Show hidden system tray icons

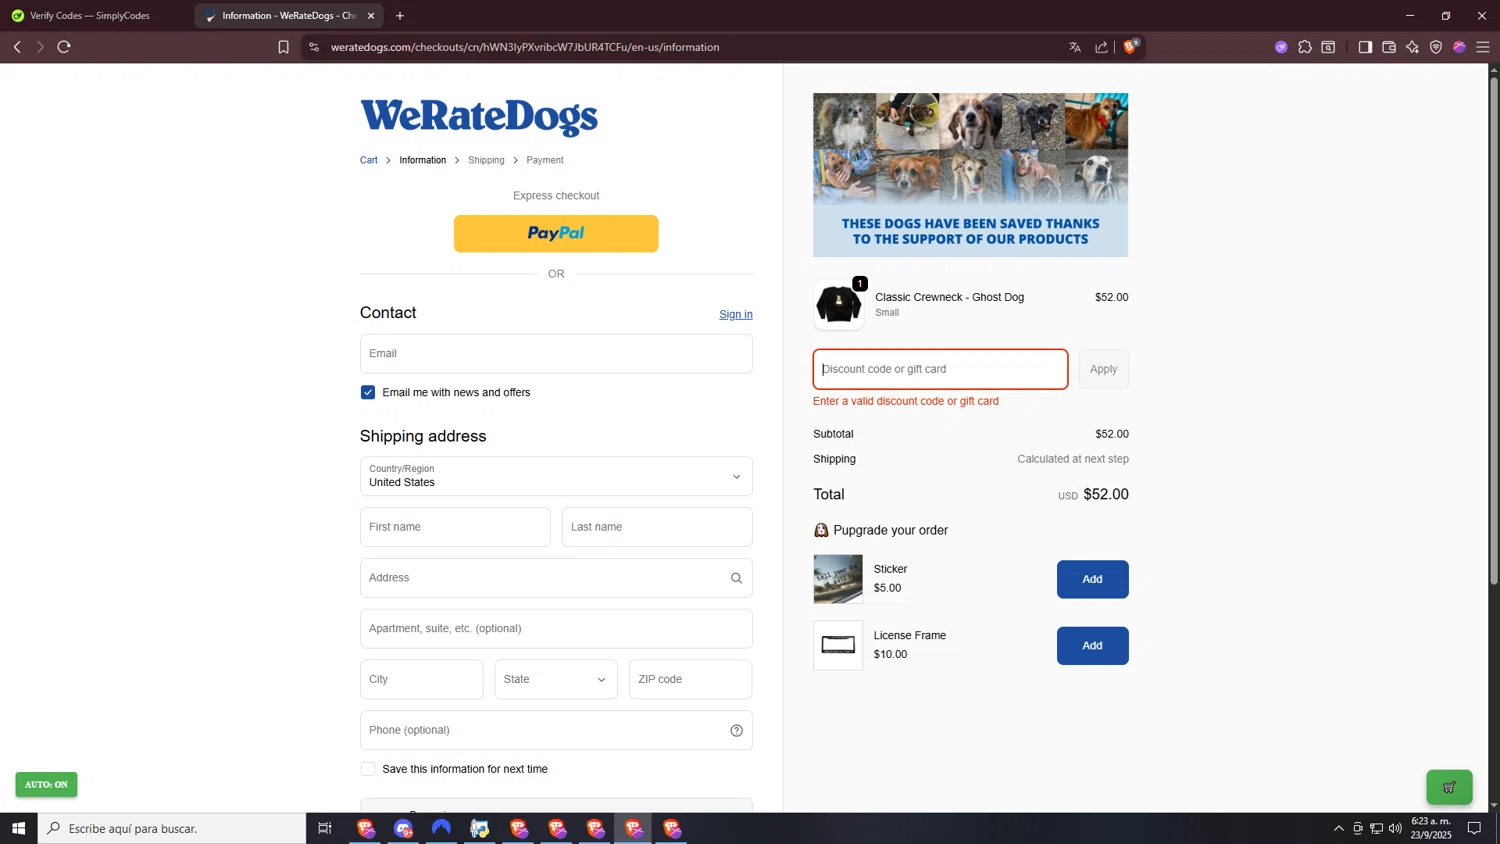click(x=1338, y=828)
